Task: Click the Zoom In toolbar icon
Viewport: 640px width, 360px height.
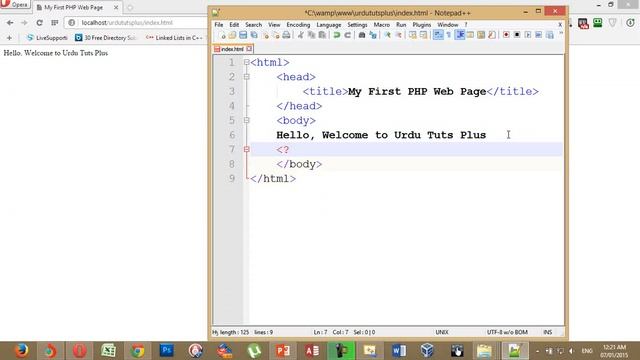Action: click(x=387, y=35)
